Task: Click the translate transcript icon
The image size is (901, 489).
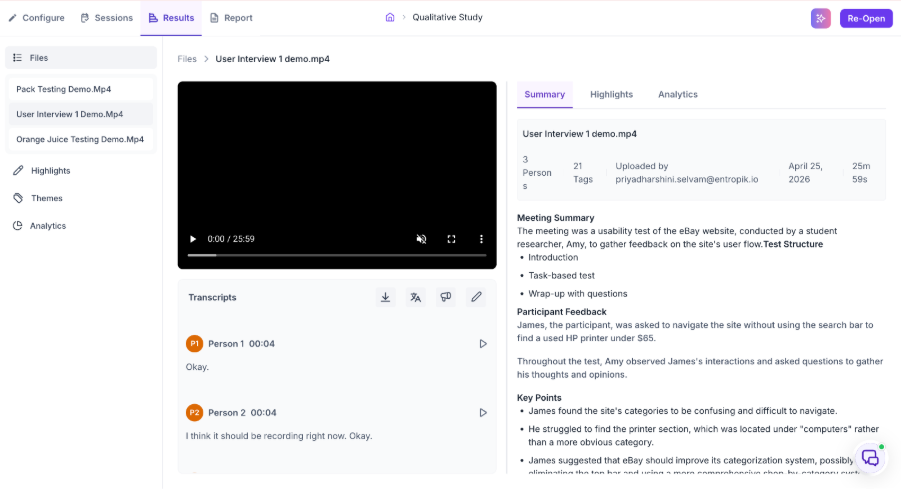Action: click(415, 297)
